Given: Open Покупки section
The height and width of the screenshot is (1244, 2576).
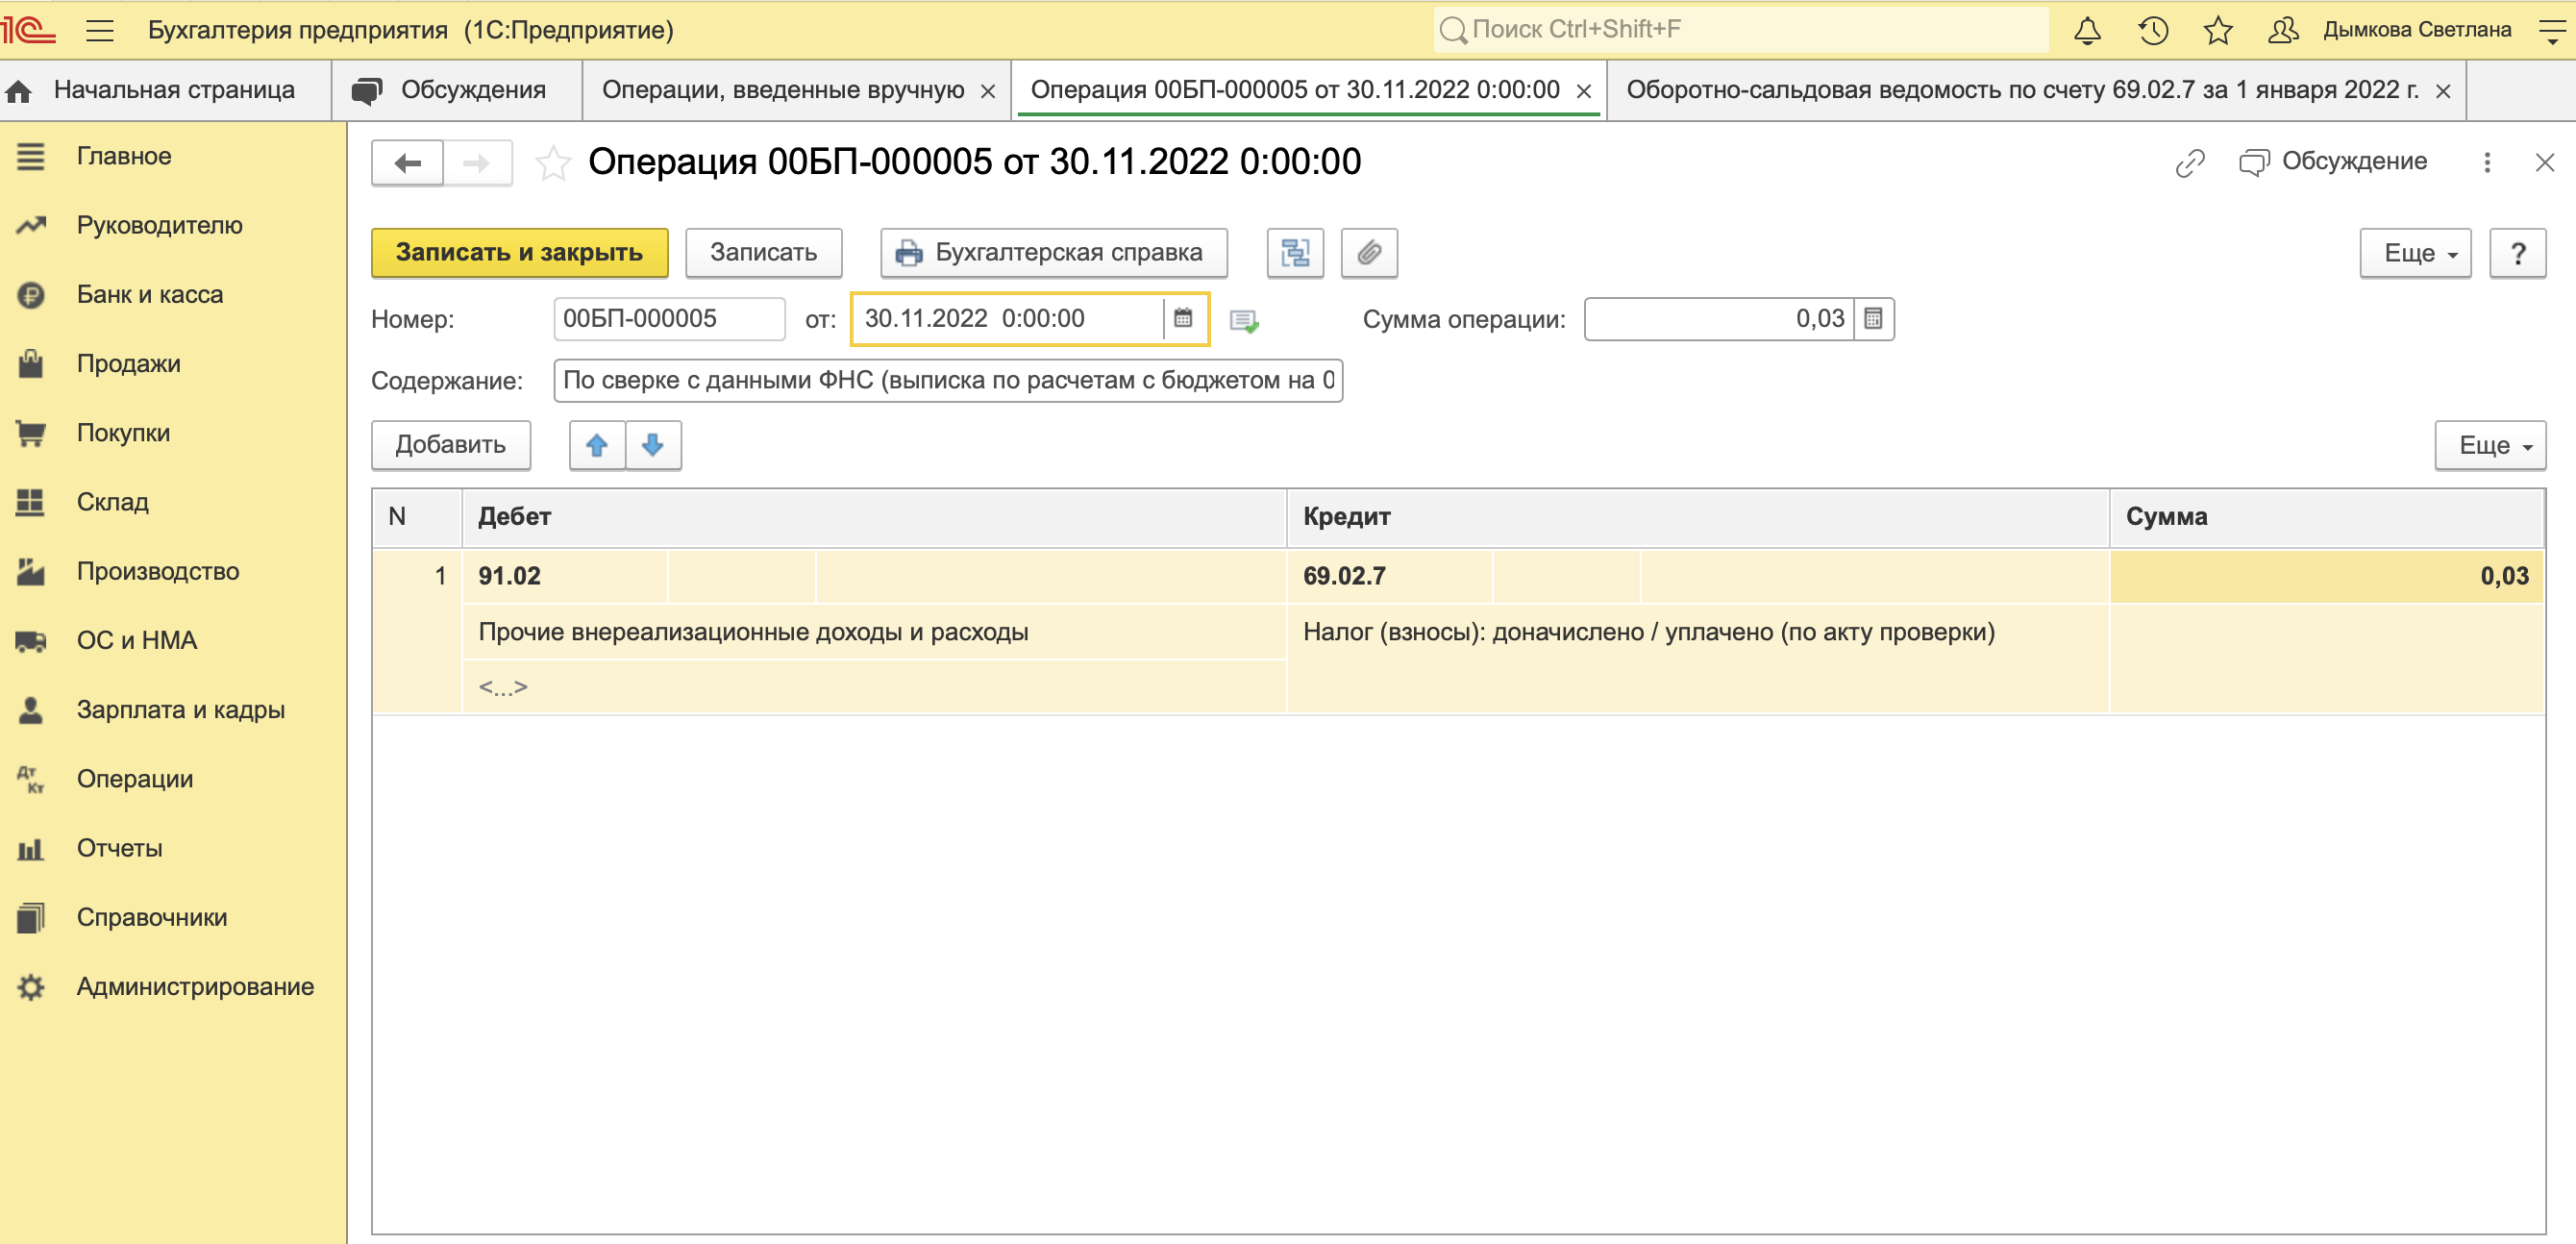Looking at the screenshot, I should (173, 433).
